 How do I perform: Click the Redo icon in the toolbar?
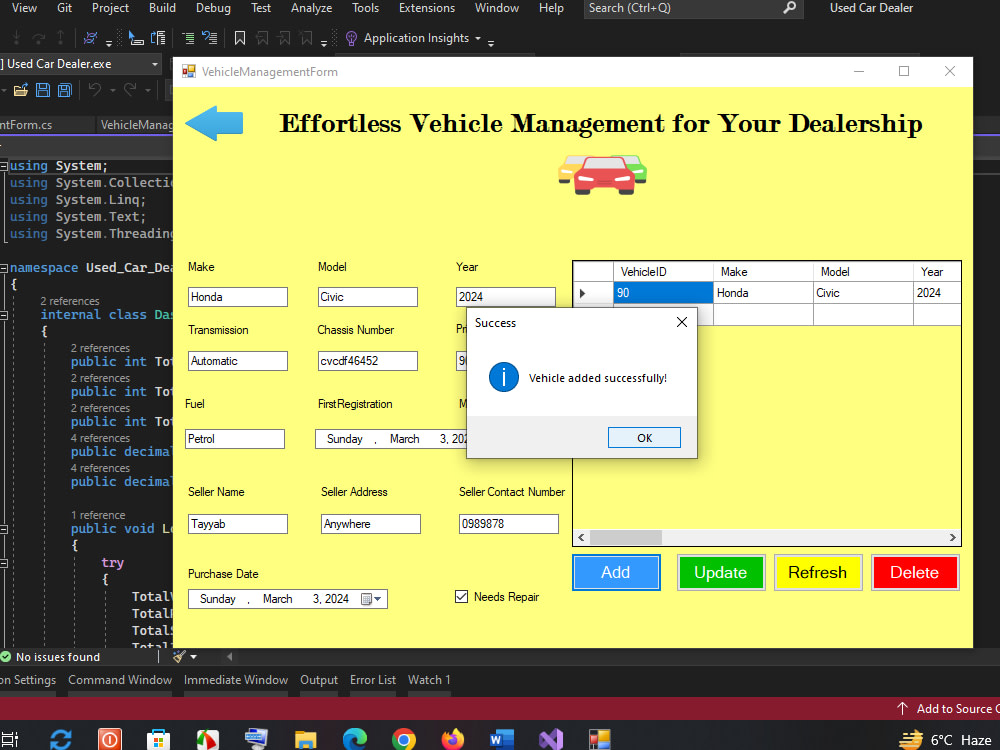[x=130, y=90]
